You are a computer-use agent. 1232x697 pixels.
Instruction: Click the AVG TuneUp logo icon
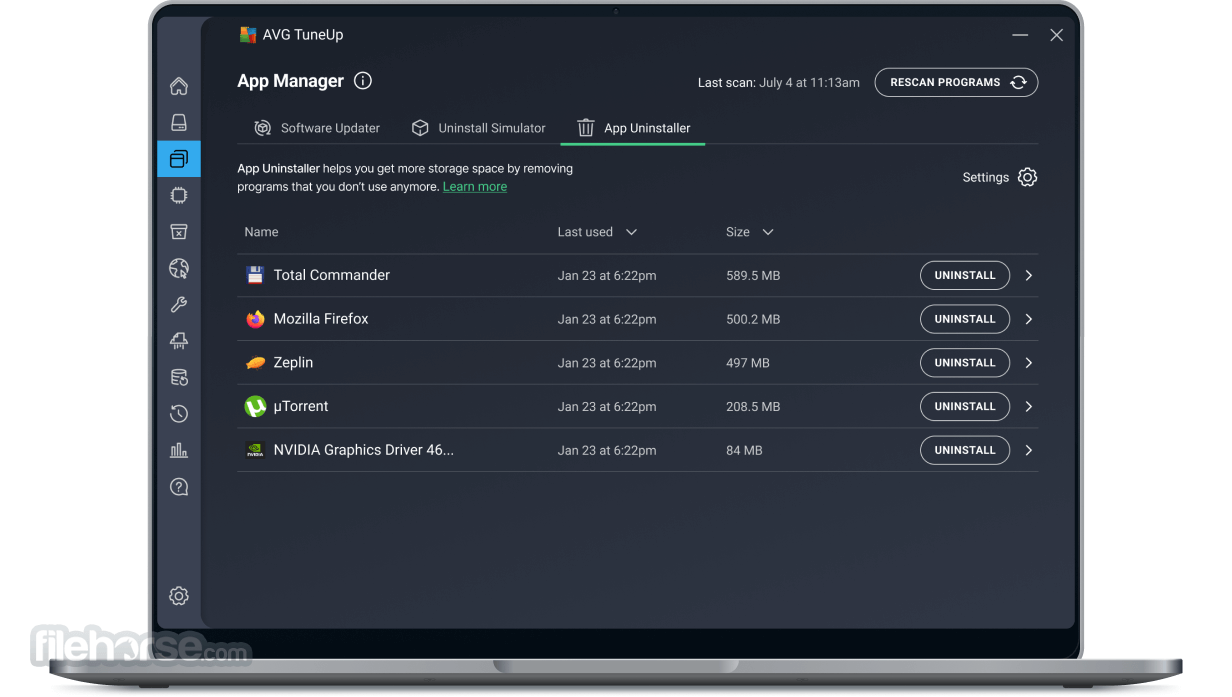pyautogui.click(x=248, y=35)
